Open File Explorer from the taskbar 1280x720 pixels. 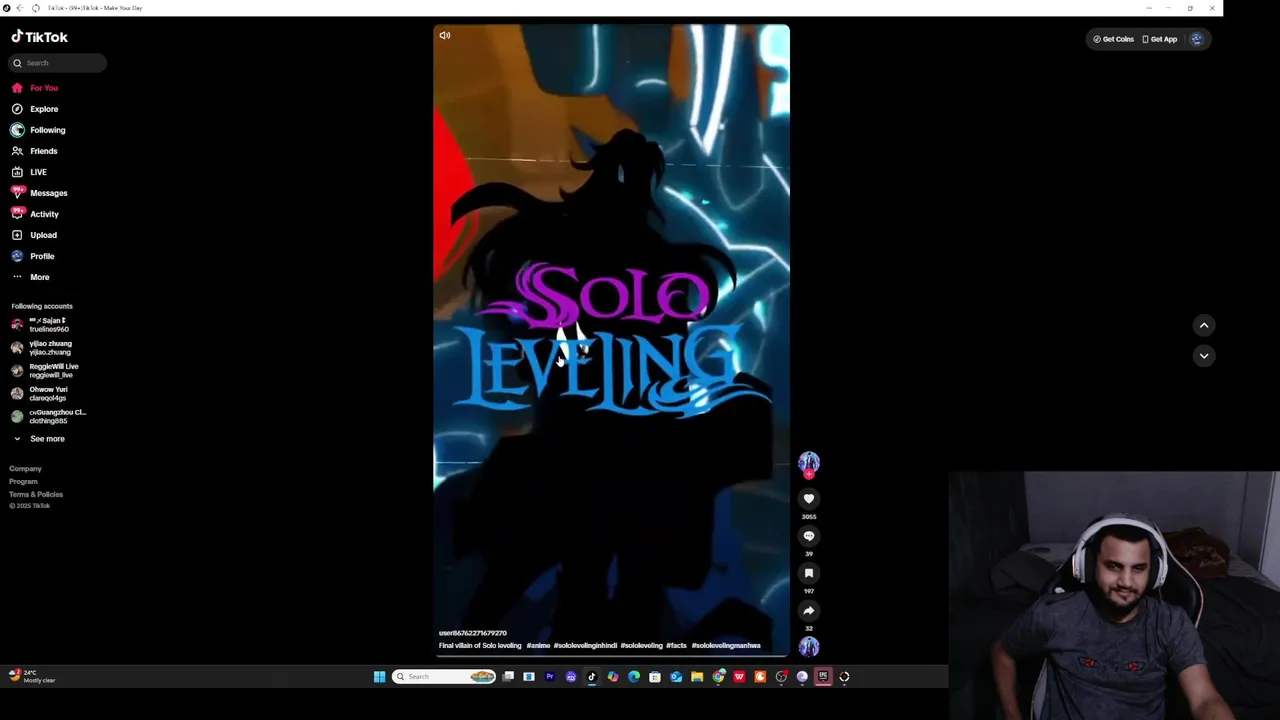point(697,677)
